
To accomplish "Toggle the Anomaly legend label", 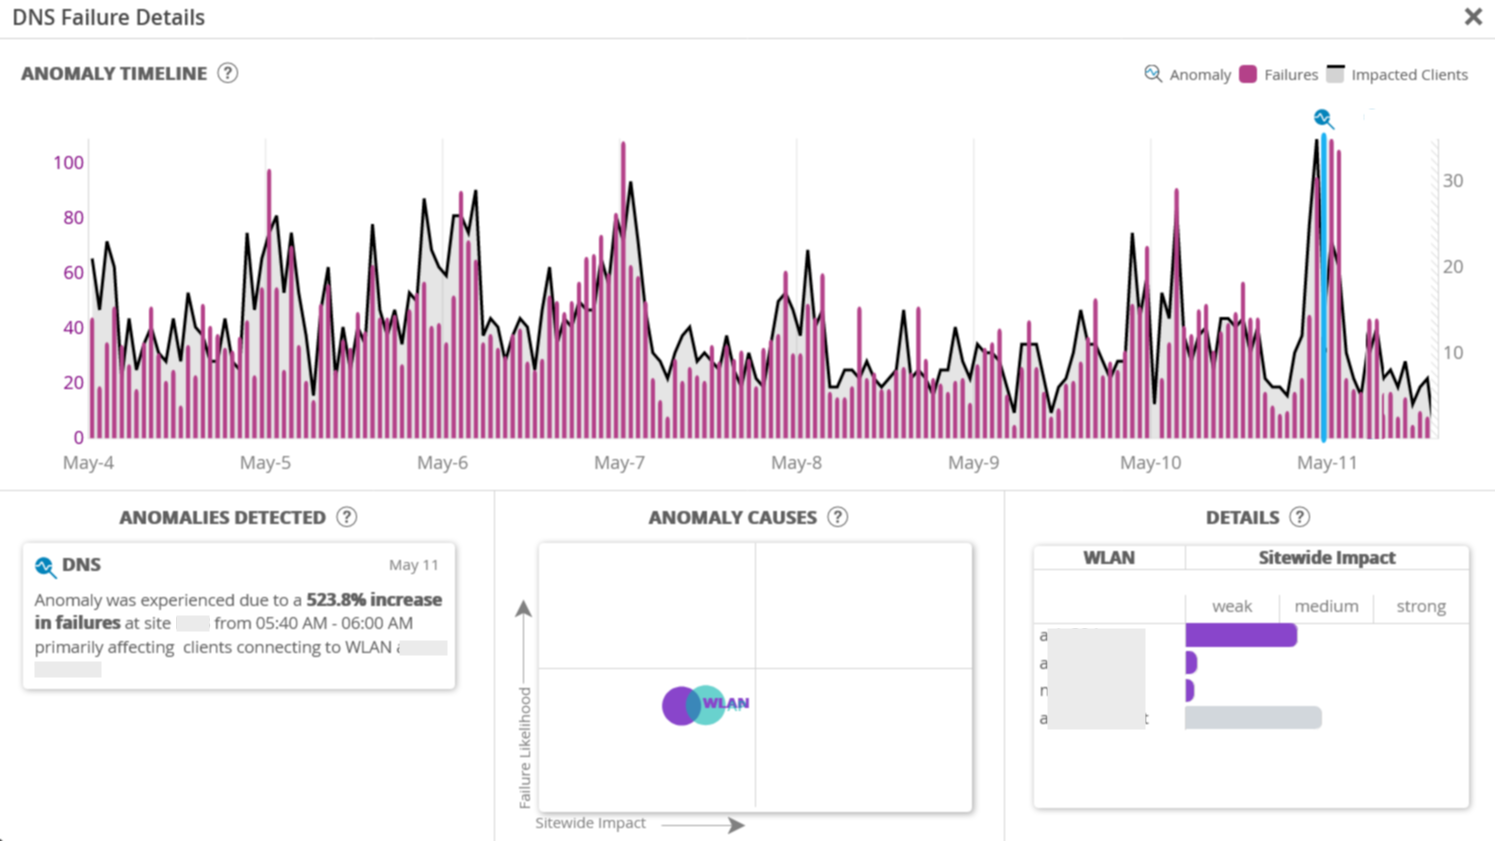I will (1200, 75).
